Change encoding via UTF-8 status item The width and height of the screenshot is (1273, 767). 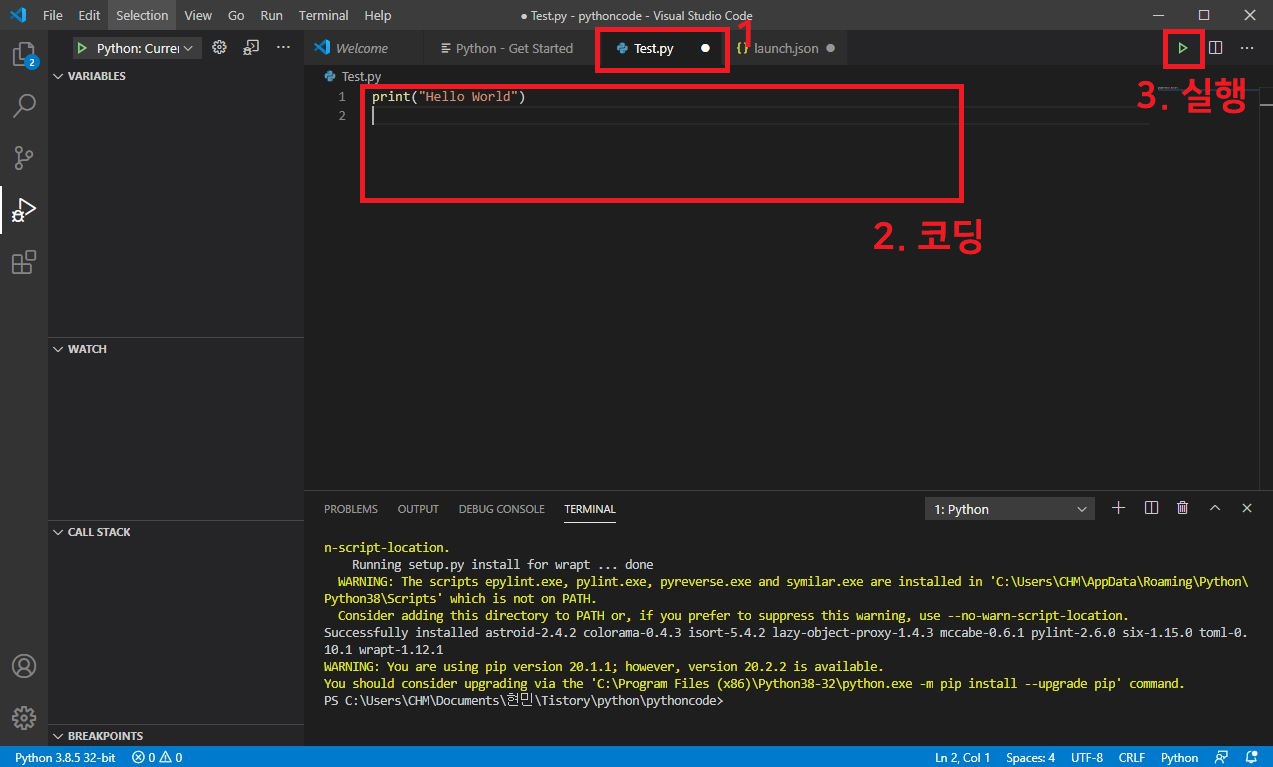pyautogui.click(x=1086, y=757)
